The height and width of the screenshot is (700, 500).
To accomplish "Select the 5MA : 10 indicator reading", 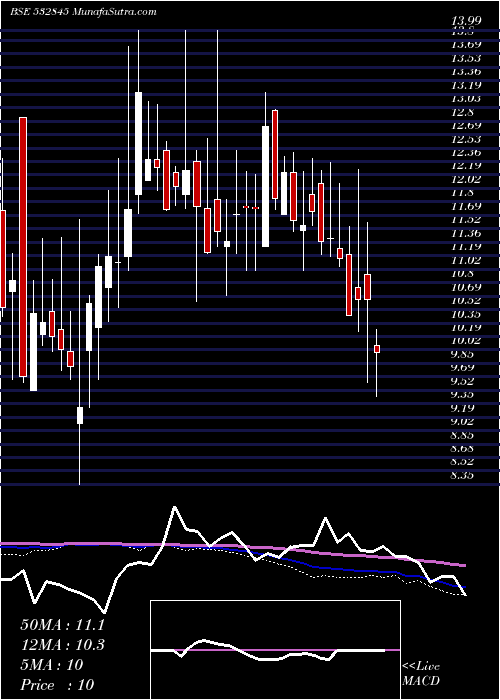I will tap(52, 665).
